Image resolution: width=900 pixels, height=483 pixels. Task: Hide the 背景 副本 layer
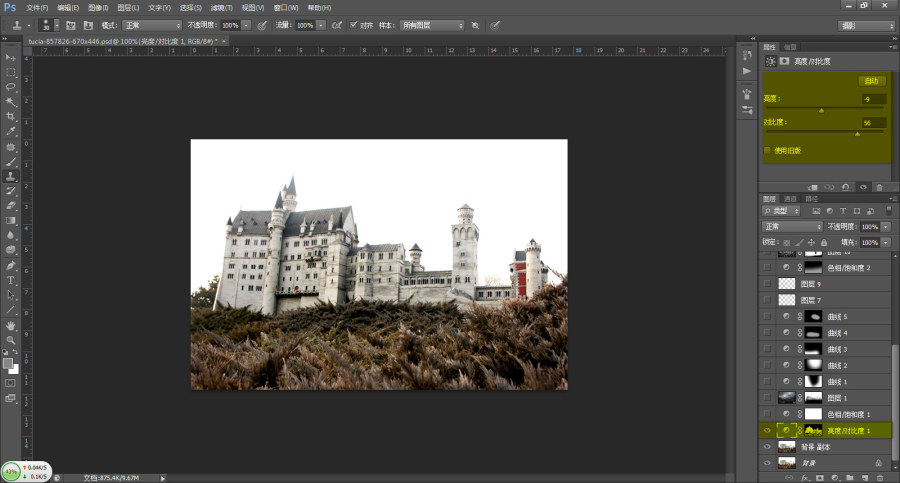coord(767,447)
